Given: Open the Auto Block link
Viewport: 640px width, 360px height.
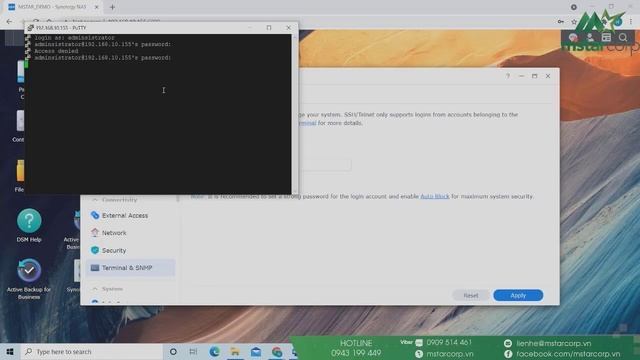Looking at the screenshot, I should pyautogui.click(x=435, y=196).
